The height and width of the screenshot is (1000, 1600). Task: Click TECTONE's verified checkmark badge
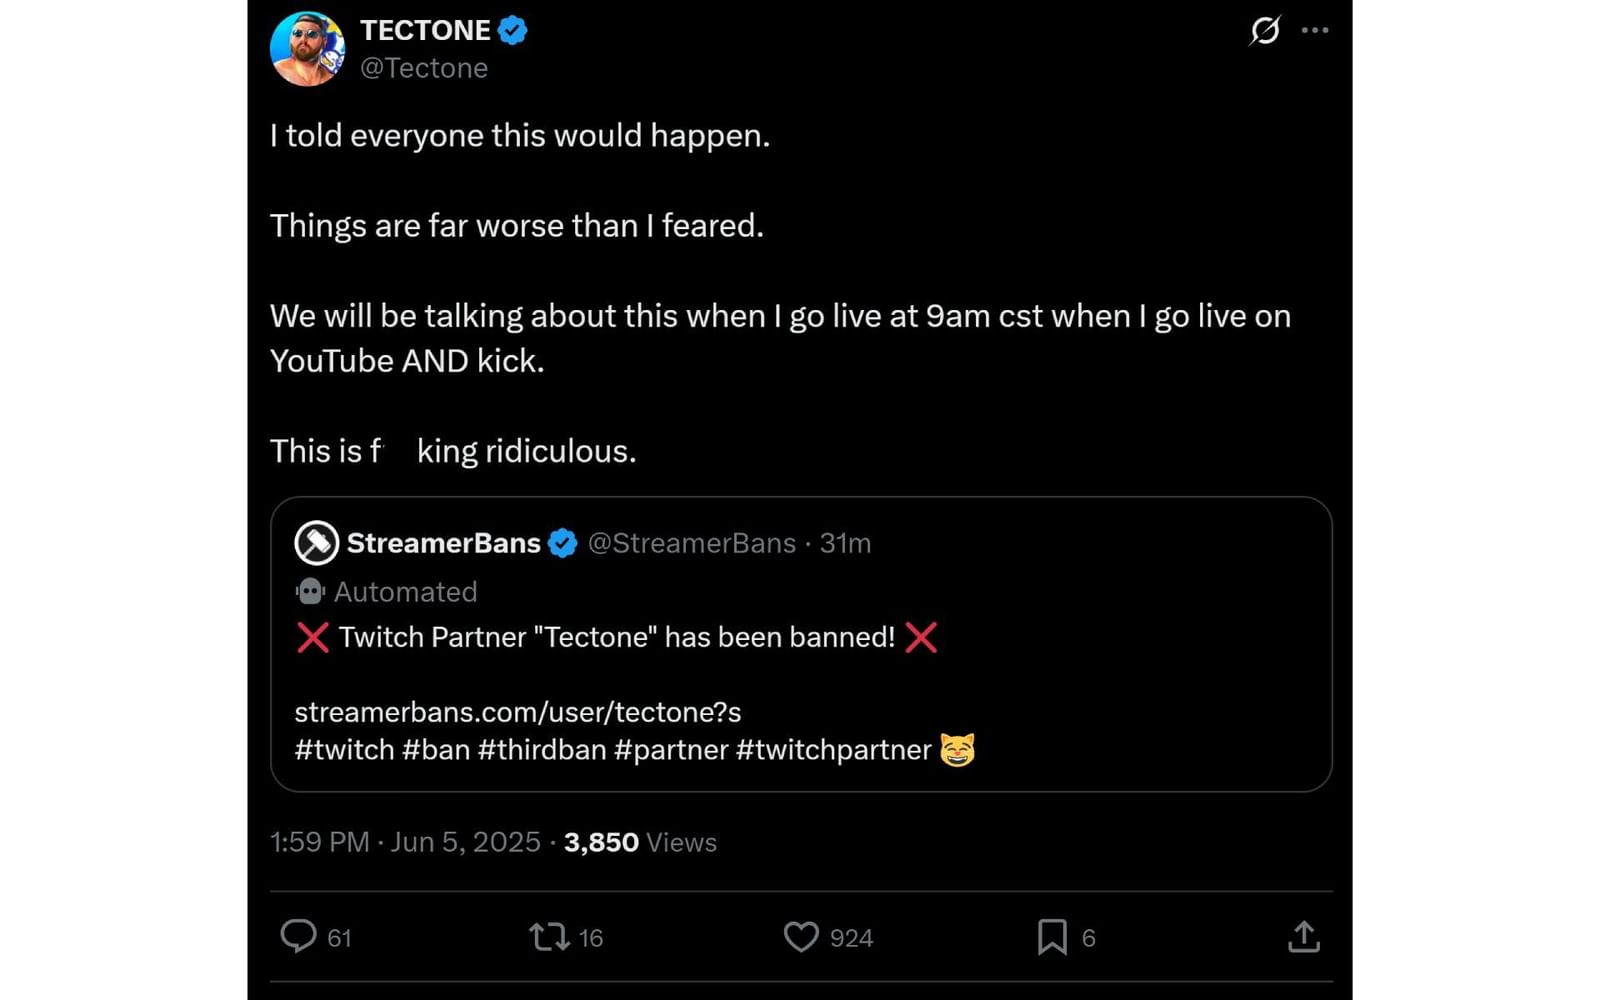pyautogui.click(x=512, y=29)
